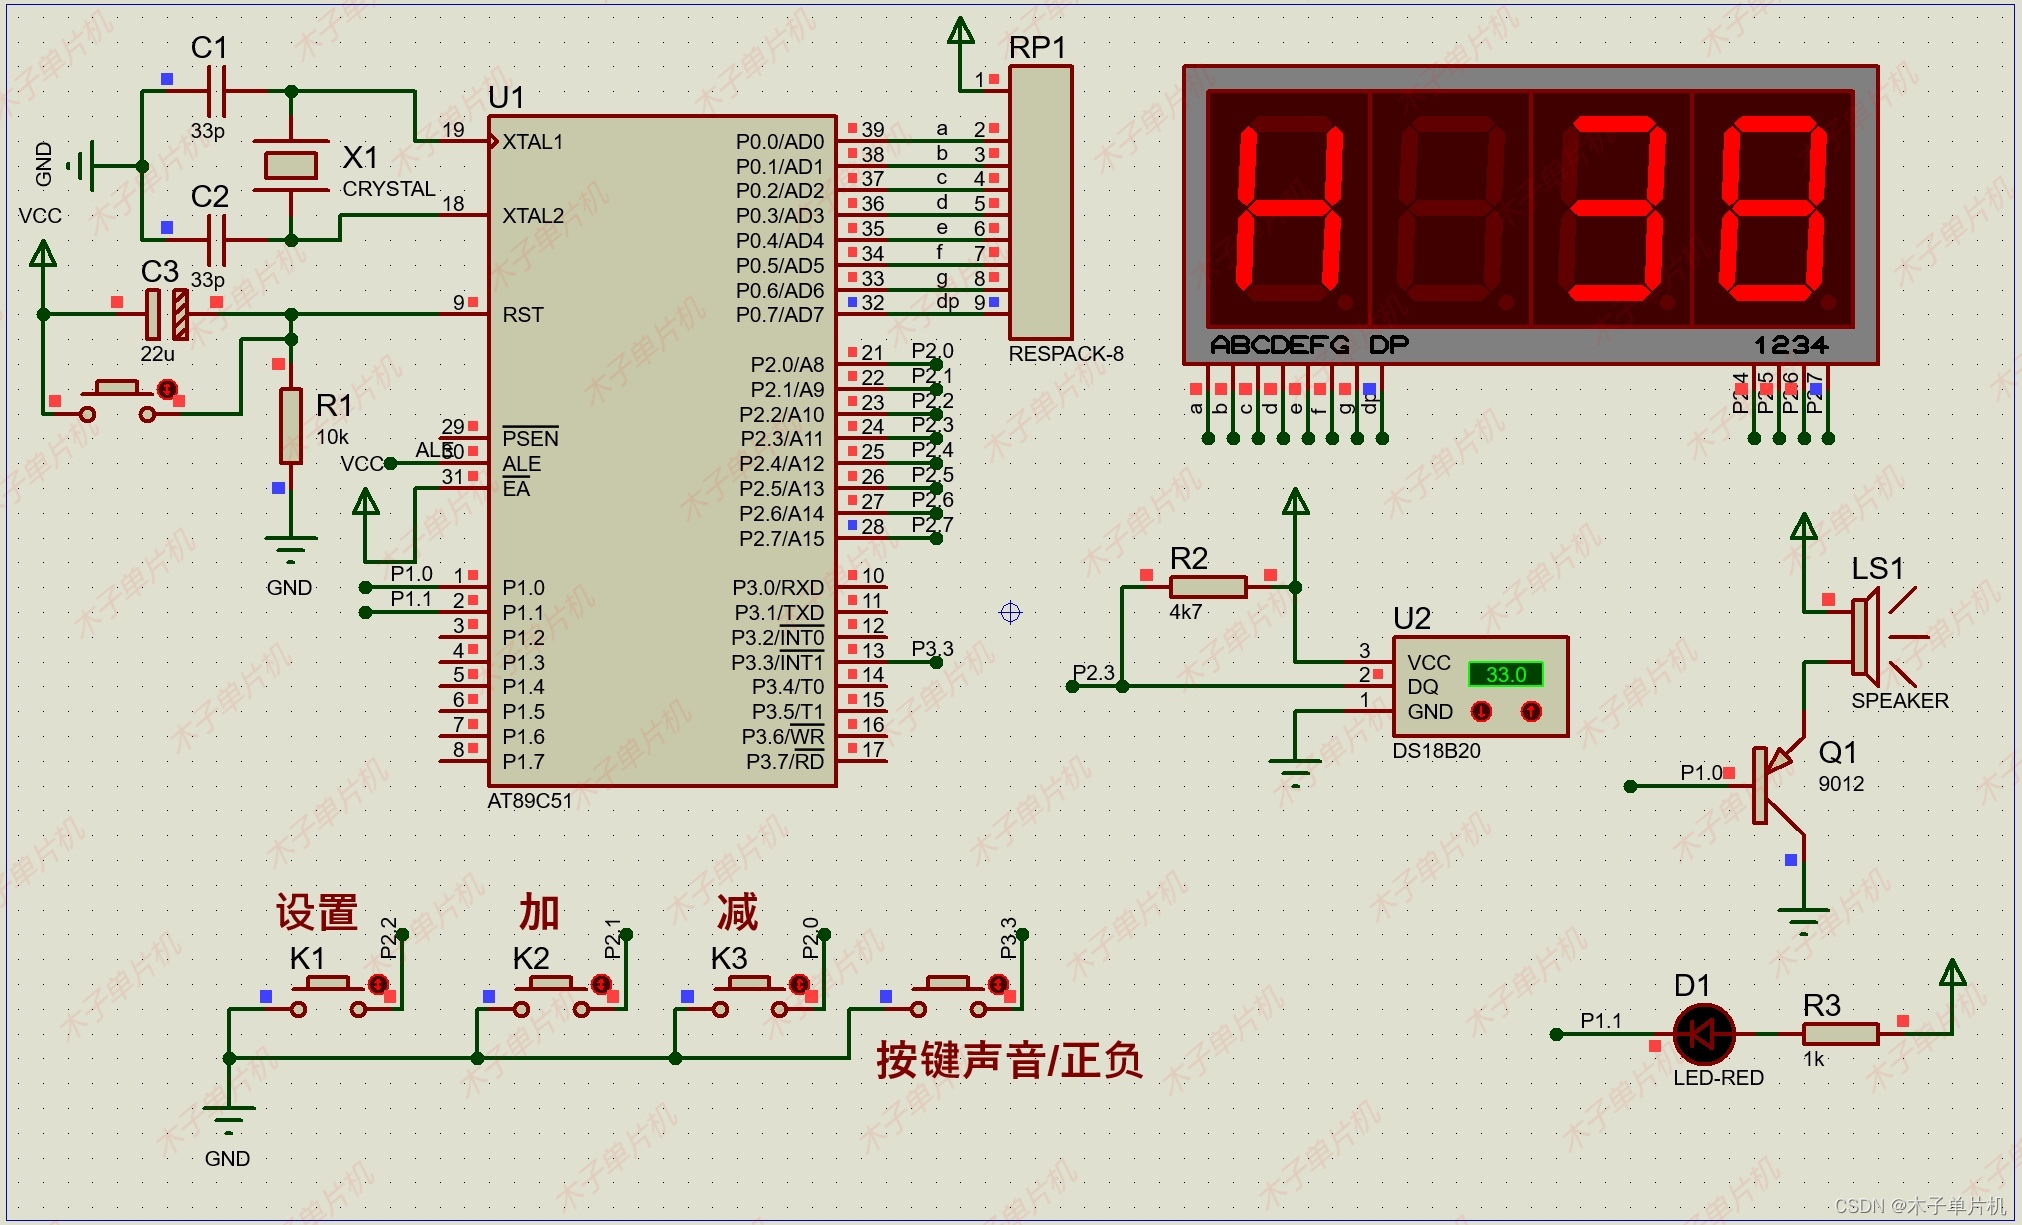Toggle the K2 加 button latch dot
2022x1225 pixels.
[601, 984]
